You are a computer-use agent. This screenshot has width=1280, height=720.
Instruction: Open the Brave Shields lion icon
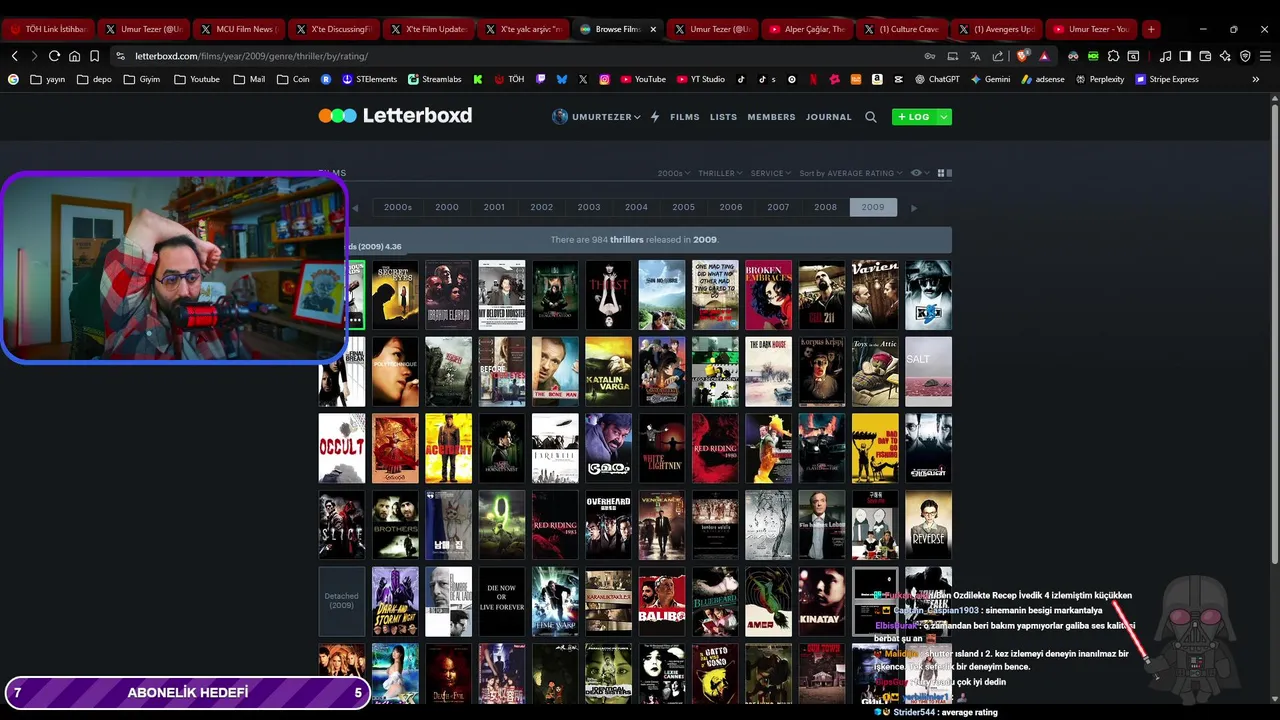(1022, 56)
